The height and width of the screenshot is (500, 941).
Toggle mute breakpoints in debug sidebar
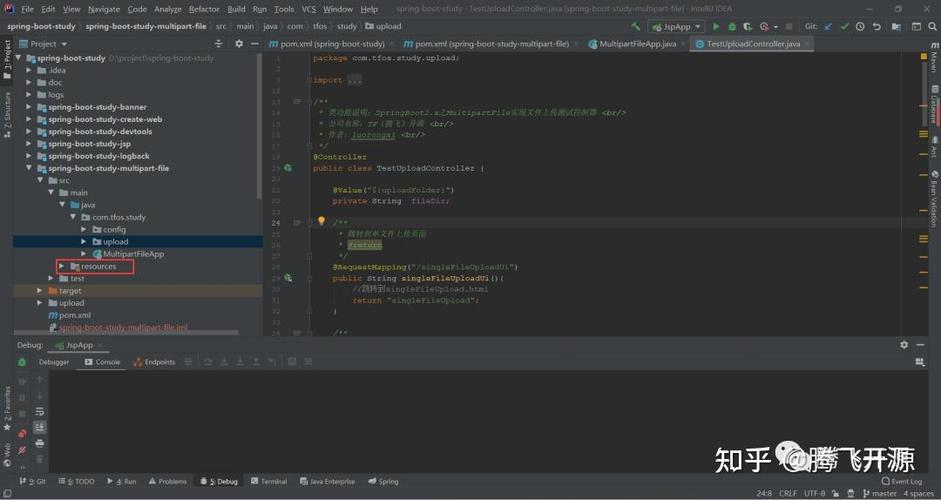(x=22, y=450)
